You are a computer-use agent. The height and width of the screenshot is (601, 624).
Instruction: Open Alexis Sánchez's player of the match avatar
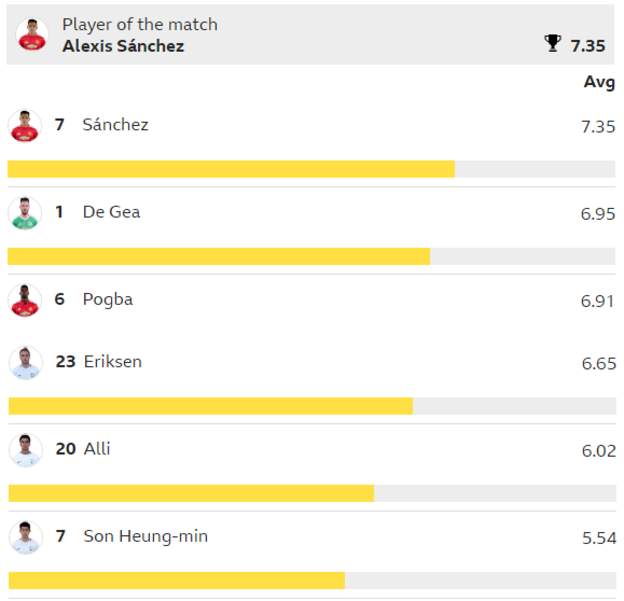point(32,34)
